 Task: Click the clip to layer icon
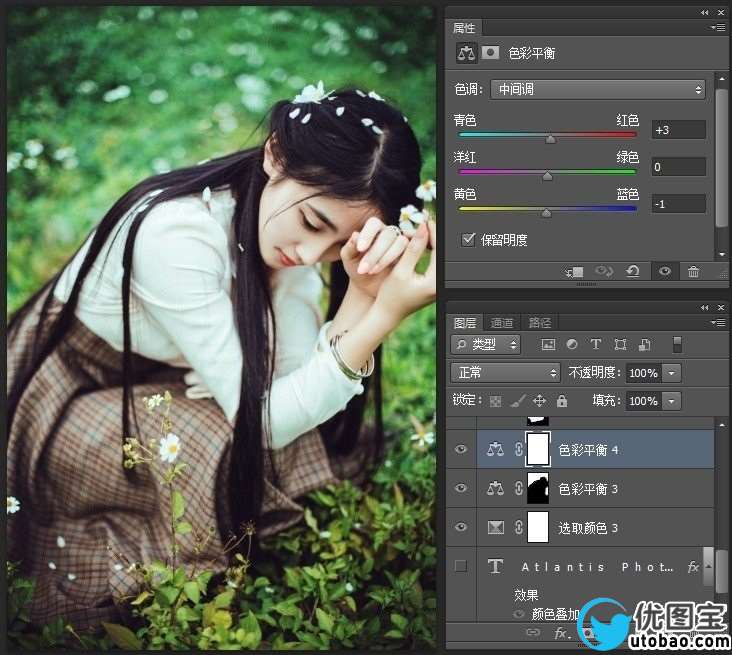click(575, 272)
